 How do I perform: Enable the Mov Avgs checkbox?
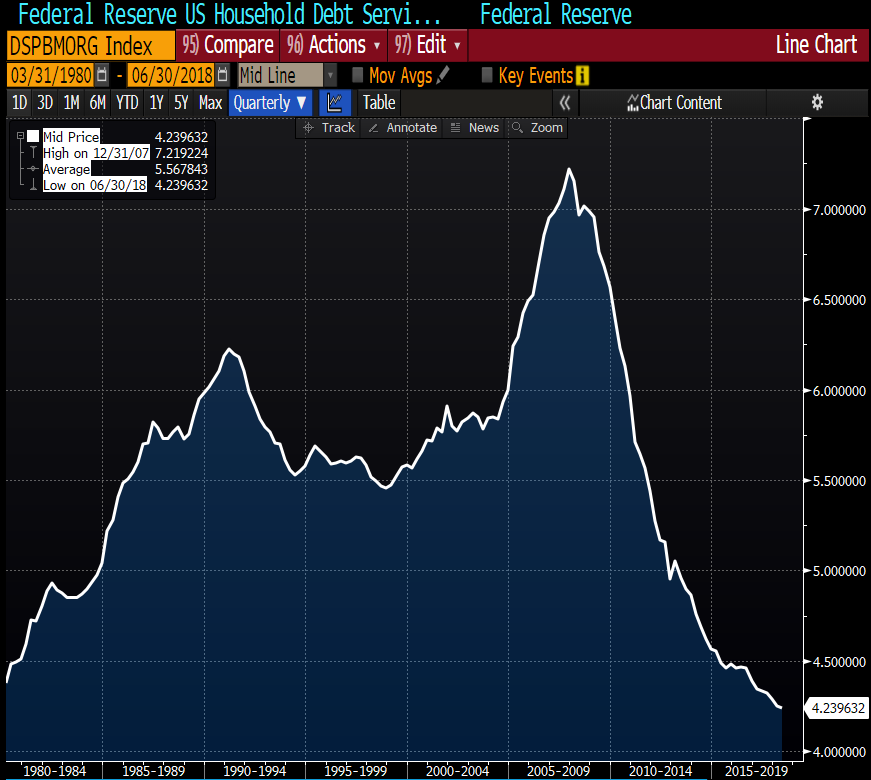[x=358, y=75]
